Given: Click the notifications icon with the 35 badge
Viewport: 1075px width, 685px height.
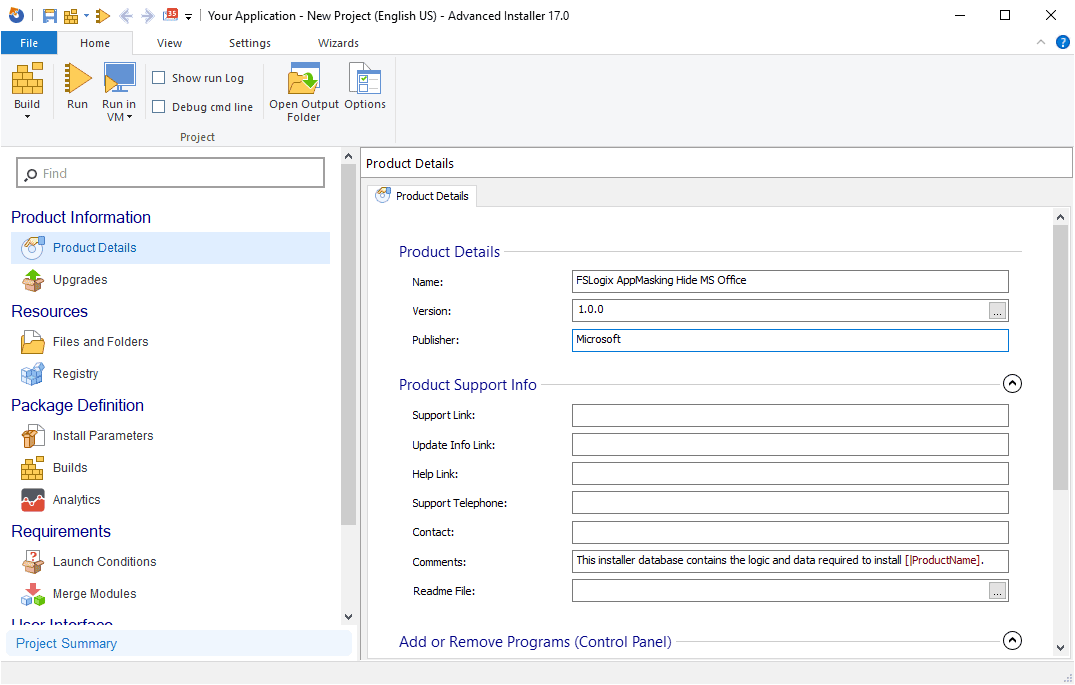Looking at the screenshot, I should click(170, 14).
